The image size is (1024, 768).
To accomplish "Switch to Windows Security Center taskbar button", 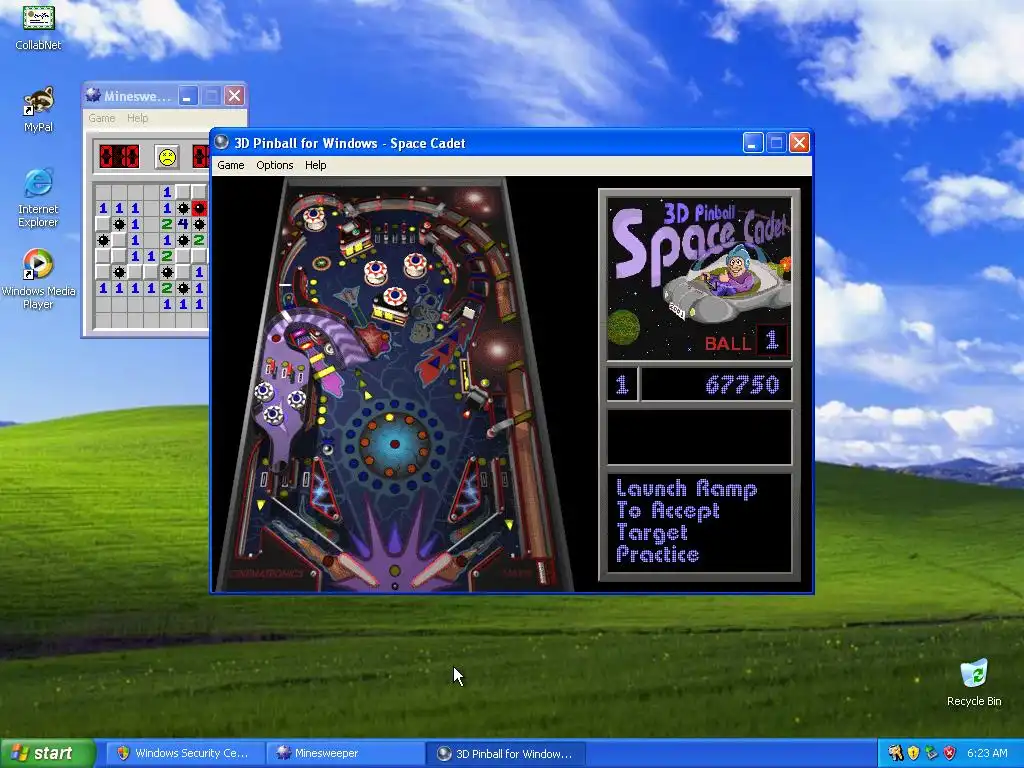I will click(x=183, y=753).
